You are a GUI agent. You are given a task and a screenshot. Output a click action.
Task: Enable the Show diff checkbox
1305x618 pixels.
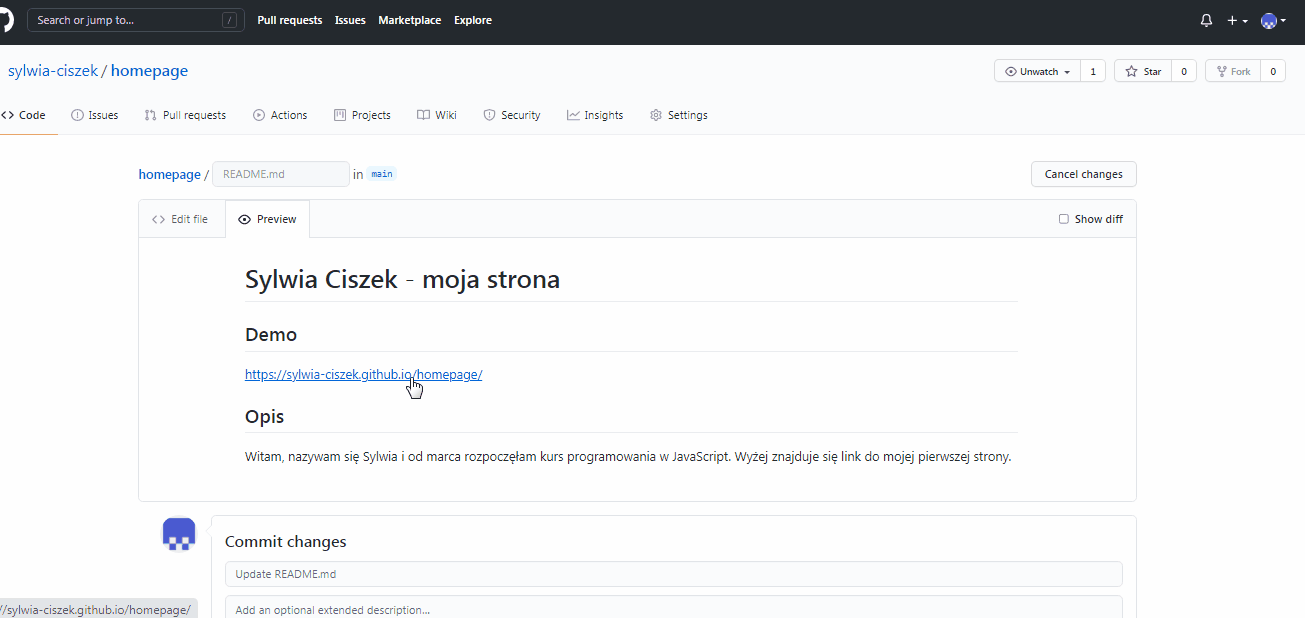(x=1064, y=219)
